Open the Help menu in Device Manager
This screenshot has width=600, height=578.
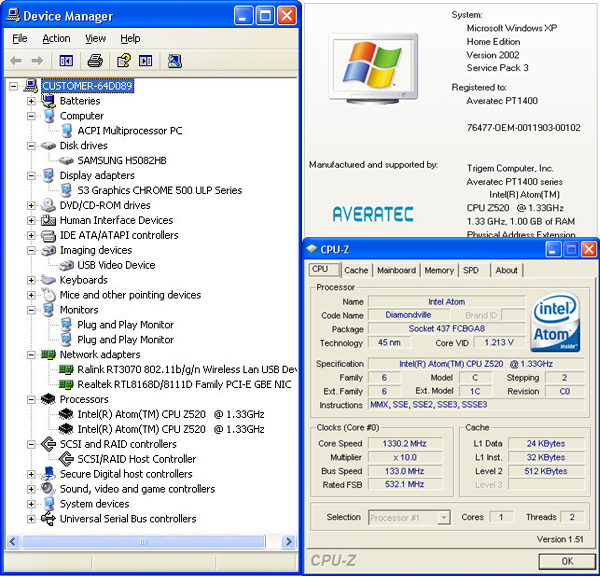(130, 39)
